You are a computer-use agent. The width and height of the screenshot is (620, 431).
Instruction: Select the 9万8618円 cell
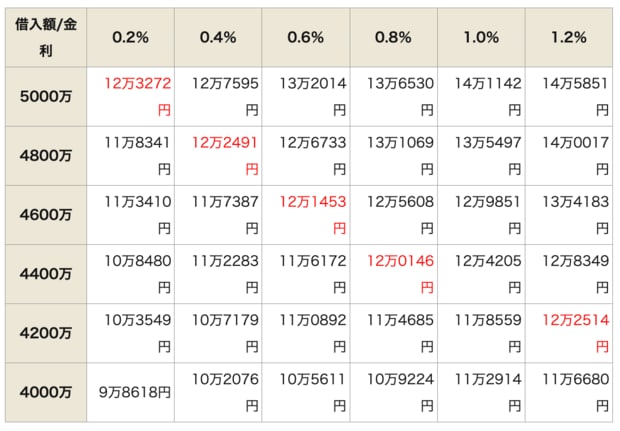(x=130, y=392)
